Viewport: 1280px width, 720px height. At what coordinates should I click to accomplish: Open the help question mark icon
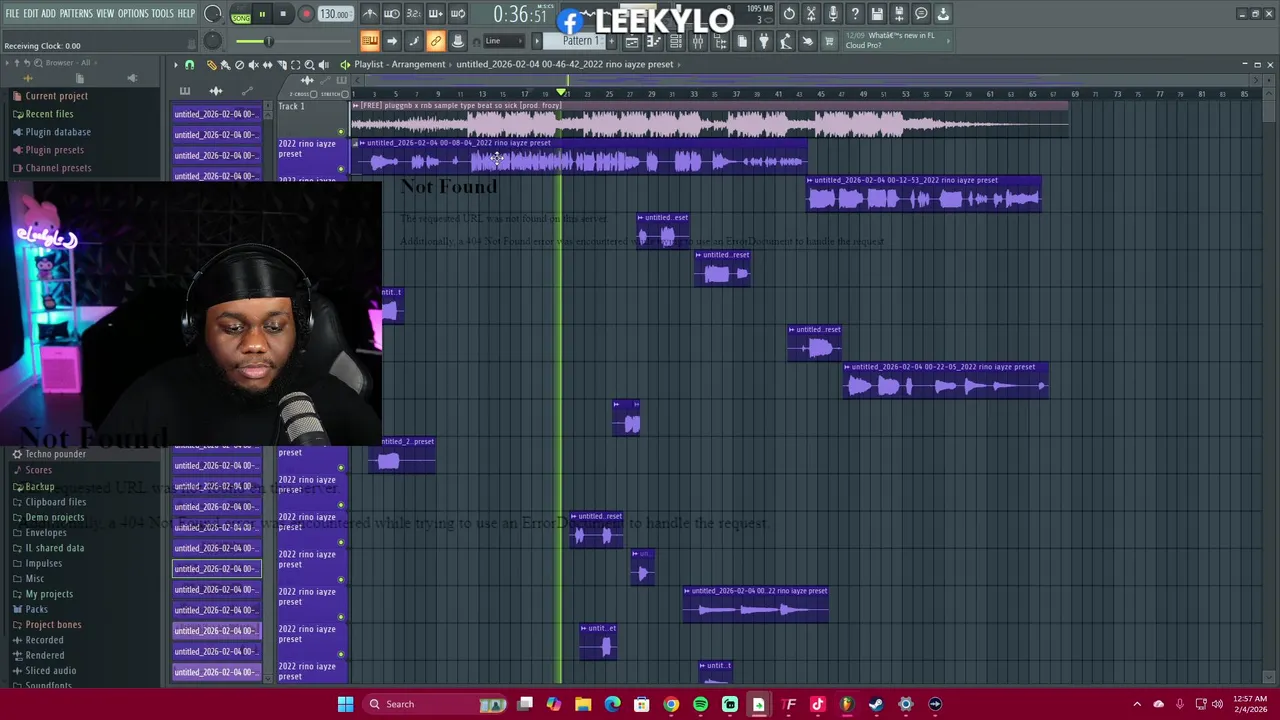tap(855, 14)
